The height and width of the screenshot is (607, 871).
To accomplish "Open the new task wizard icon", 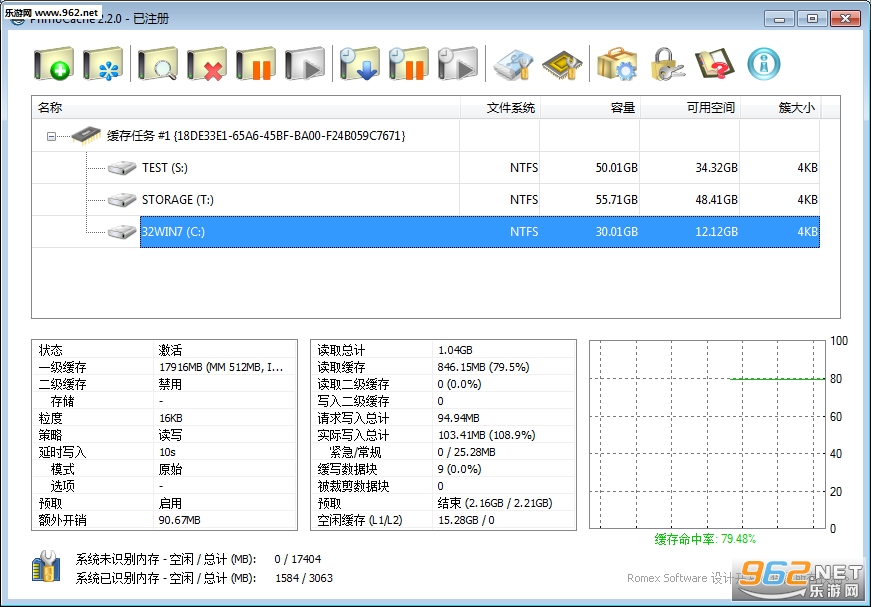I will [x=103, y=62].
